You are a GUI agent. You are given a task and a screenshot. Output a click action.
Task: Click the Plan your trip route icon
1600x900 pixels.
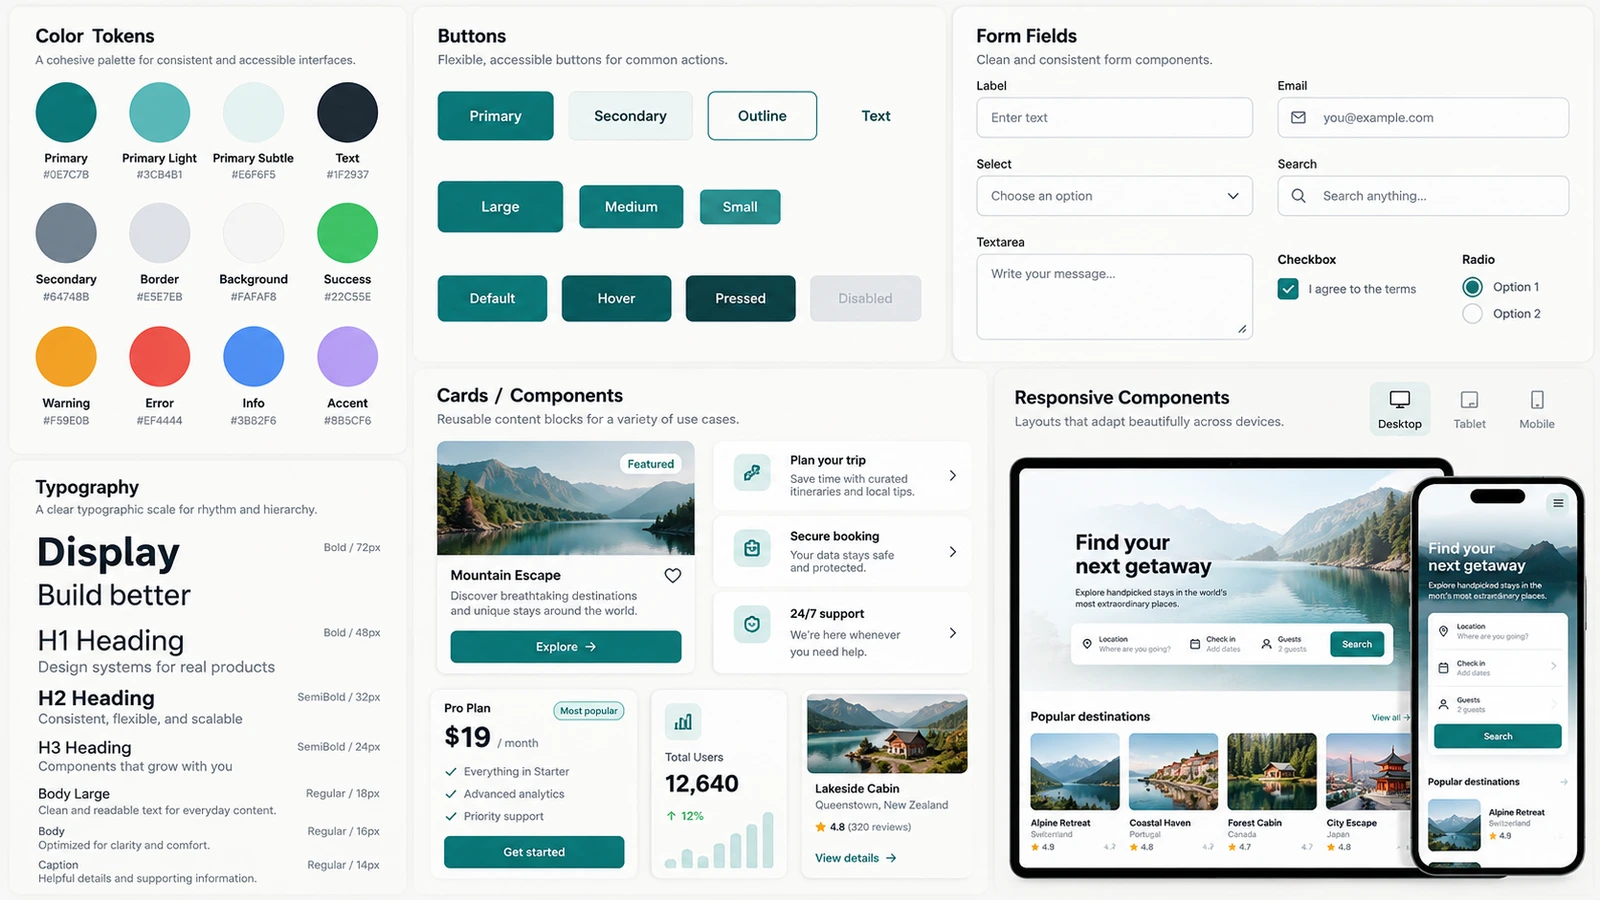(752, 472)
